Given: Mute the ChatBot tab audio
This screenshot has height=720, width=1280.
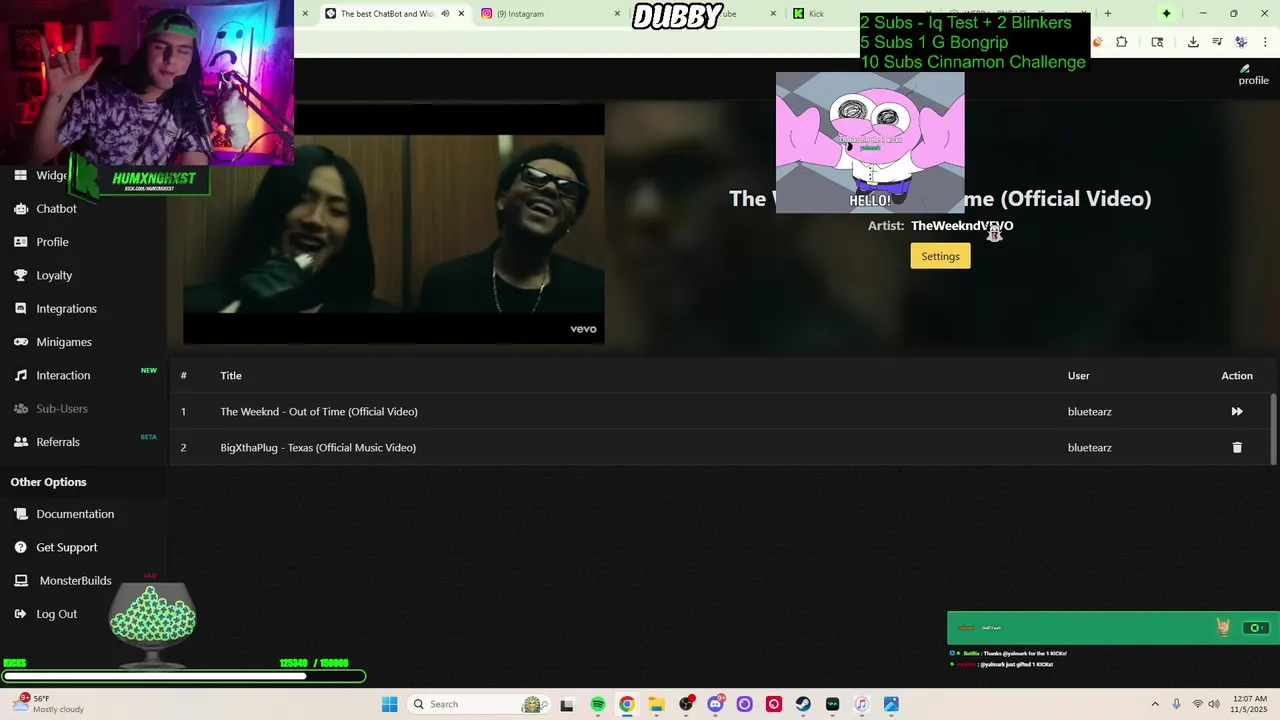Looking at the screenshot, I should pos(445,14).
